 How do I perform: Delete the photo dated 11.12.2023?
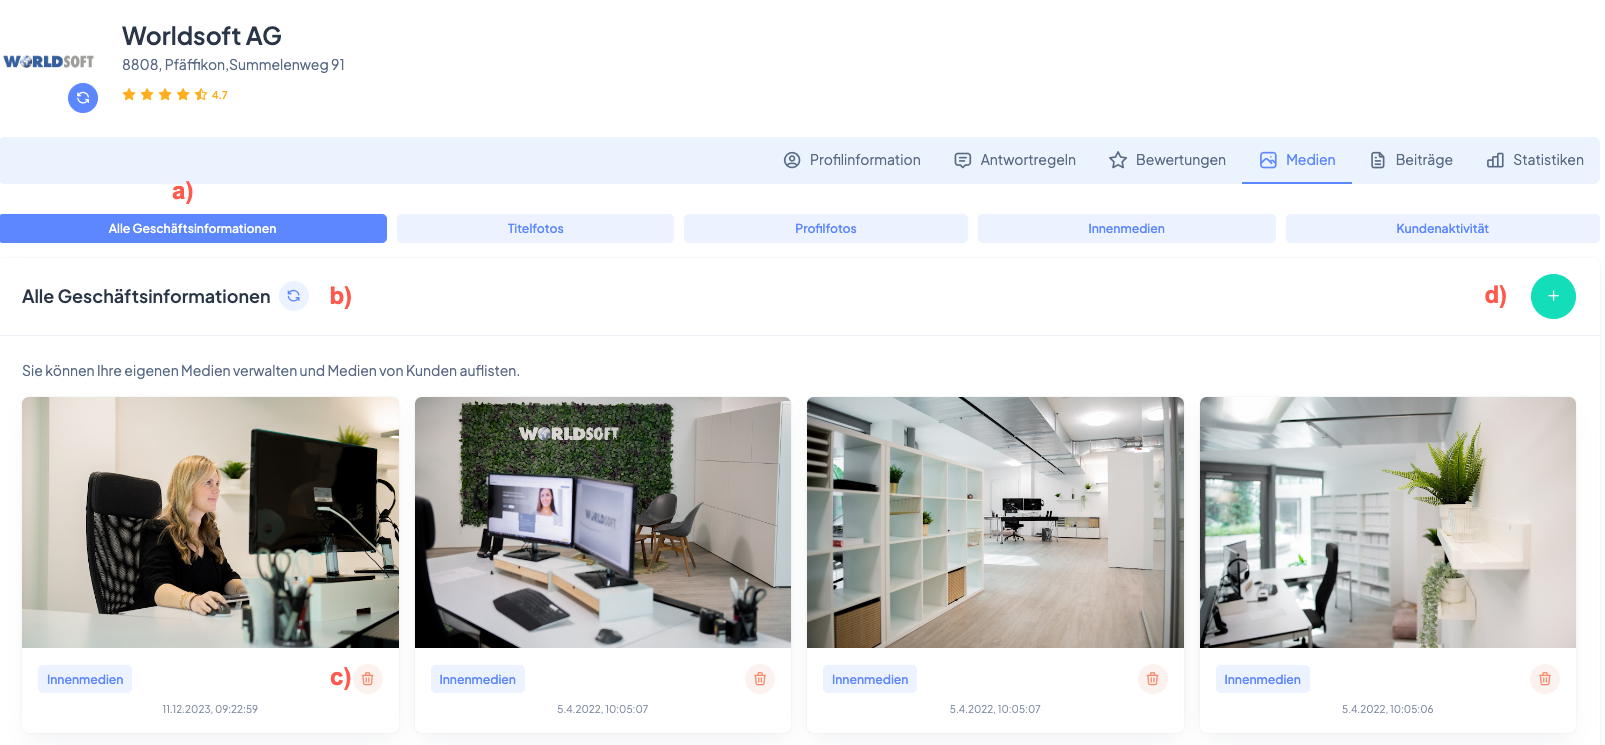click(x=368, y=679)
